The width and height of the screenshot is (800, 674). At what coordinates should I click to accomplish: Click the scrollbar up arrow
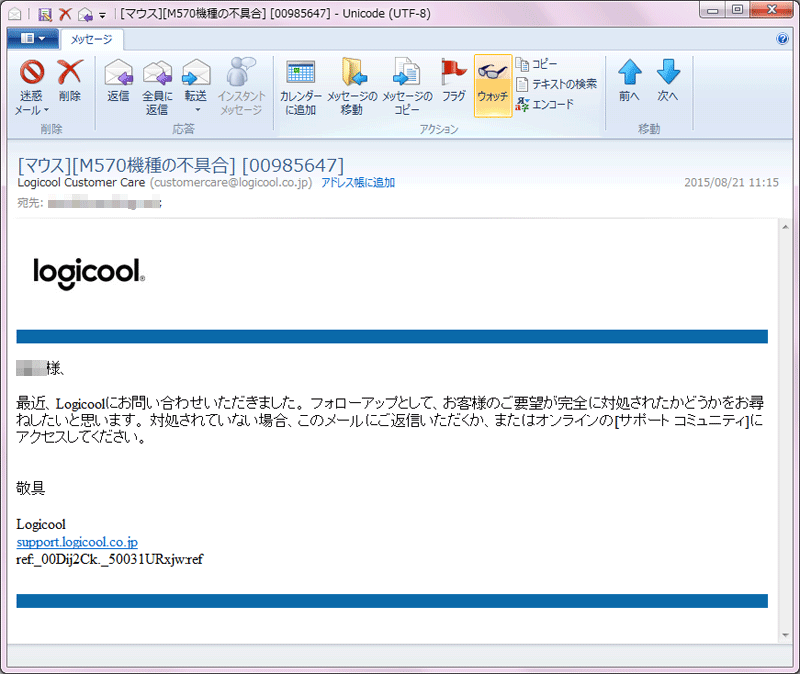pos(785,227)
